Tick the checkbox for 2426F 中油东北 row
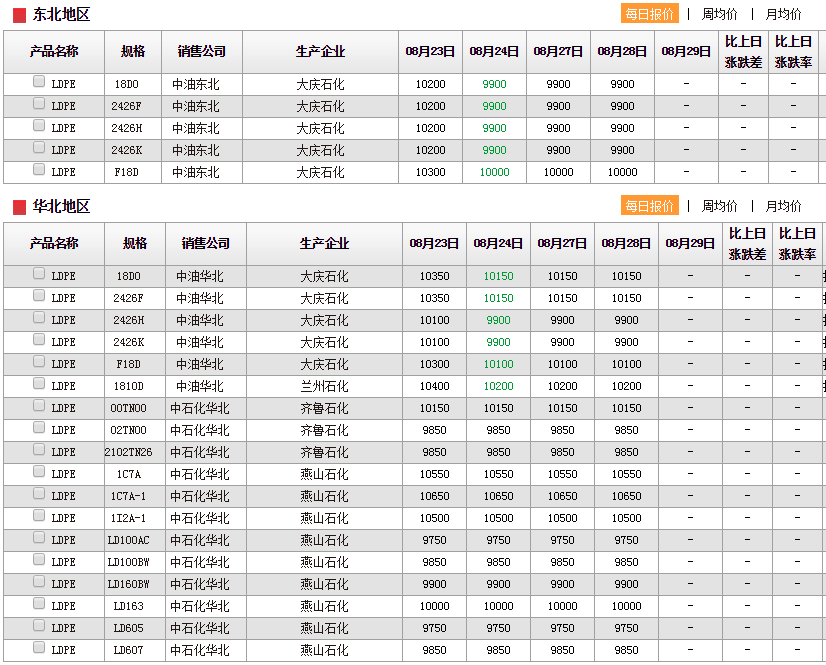This screenshot has height=665, width=826. coord(38,103)
